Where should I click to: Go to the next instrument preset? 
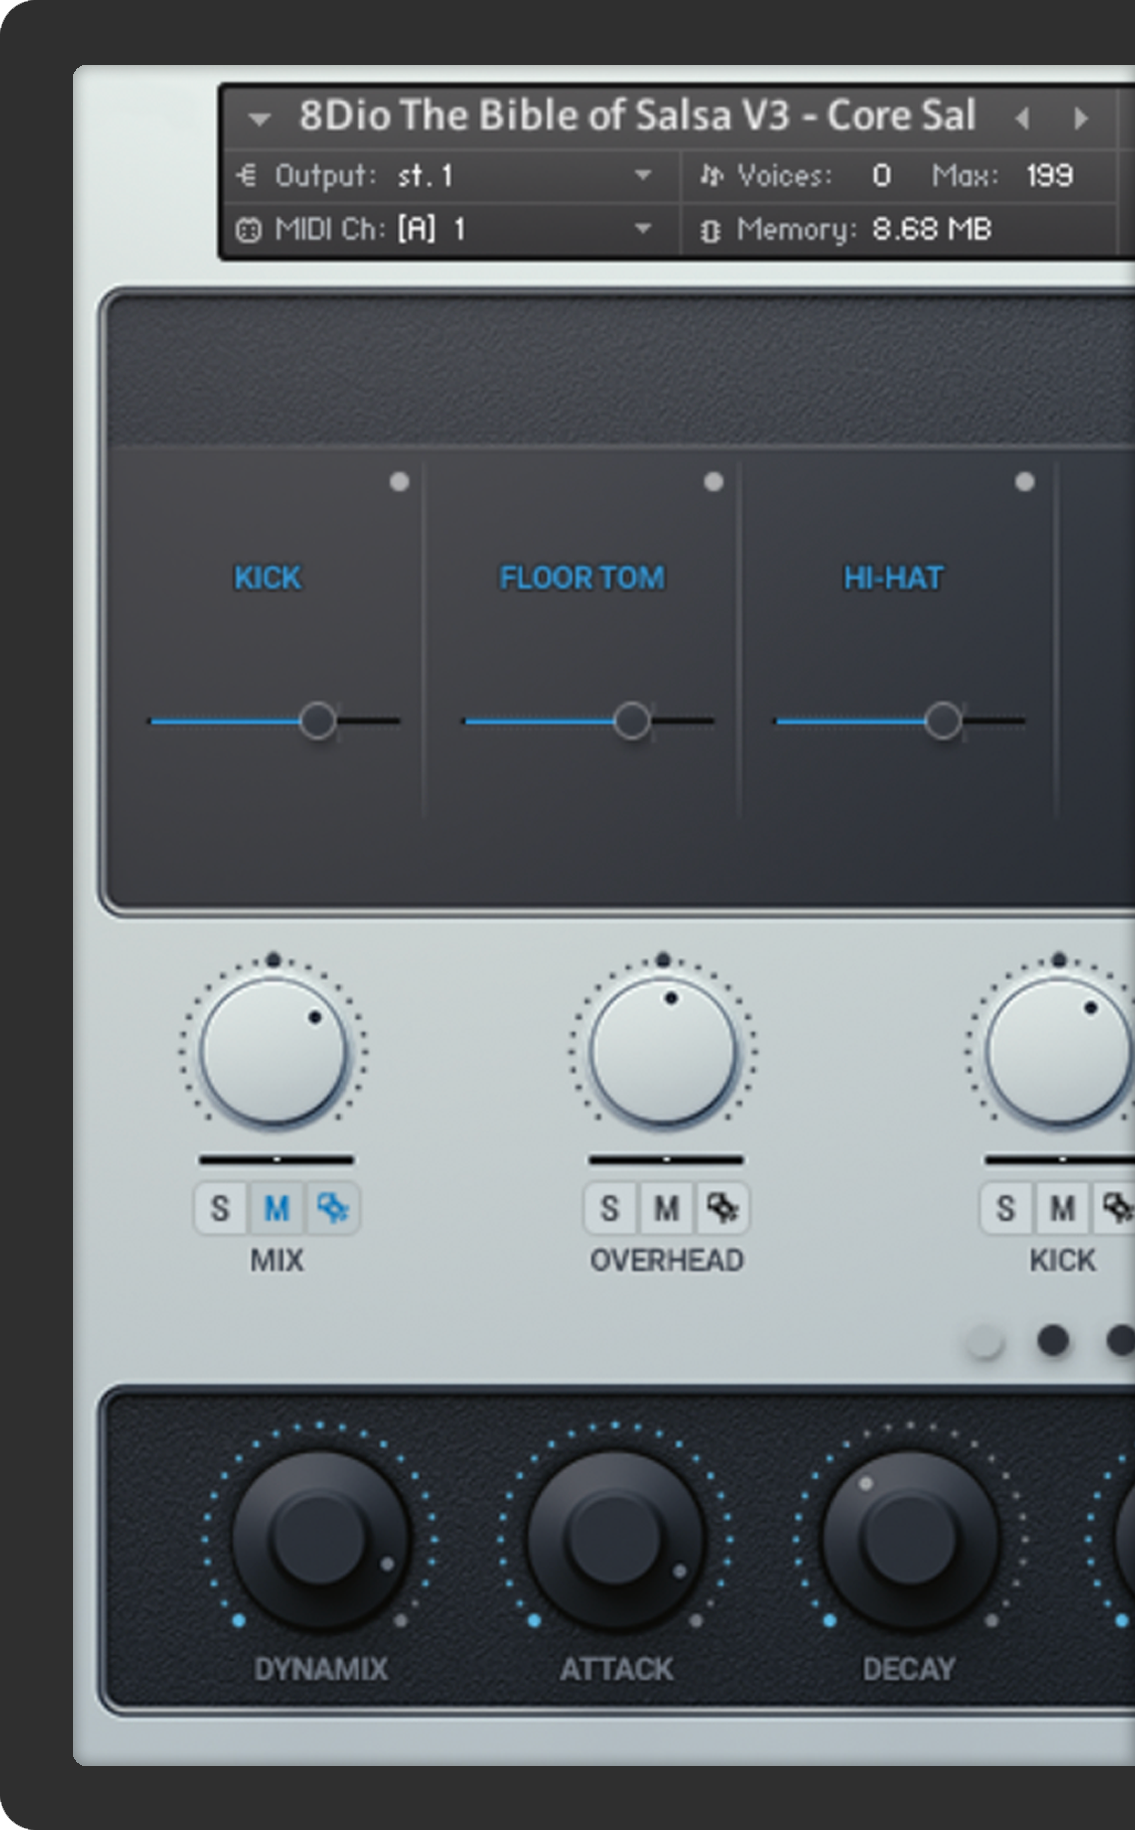click(x=1081, y=118)
